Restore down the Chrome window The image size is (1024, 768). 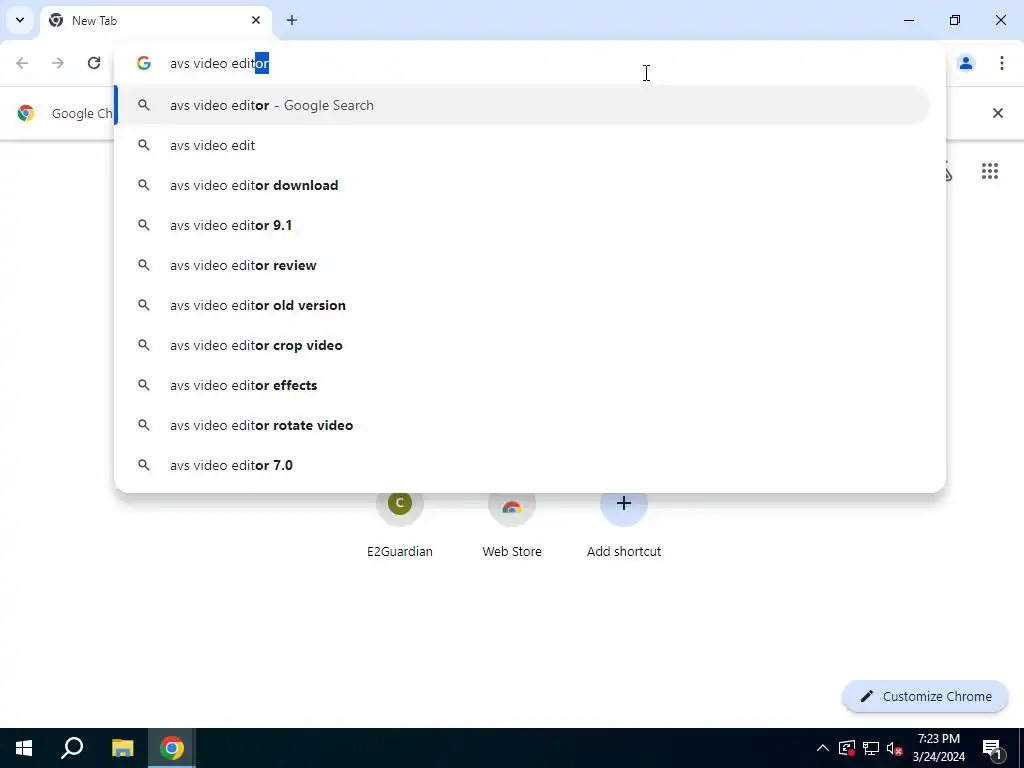click(x=955, y=20)
